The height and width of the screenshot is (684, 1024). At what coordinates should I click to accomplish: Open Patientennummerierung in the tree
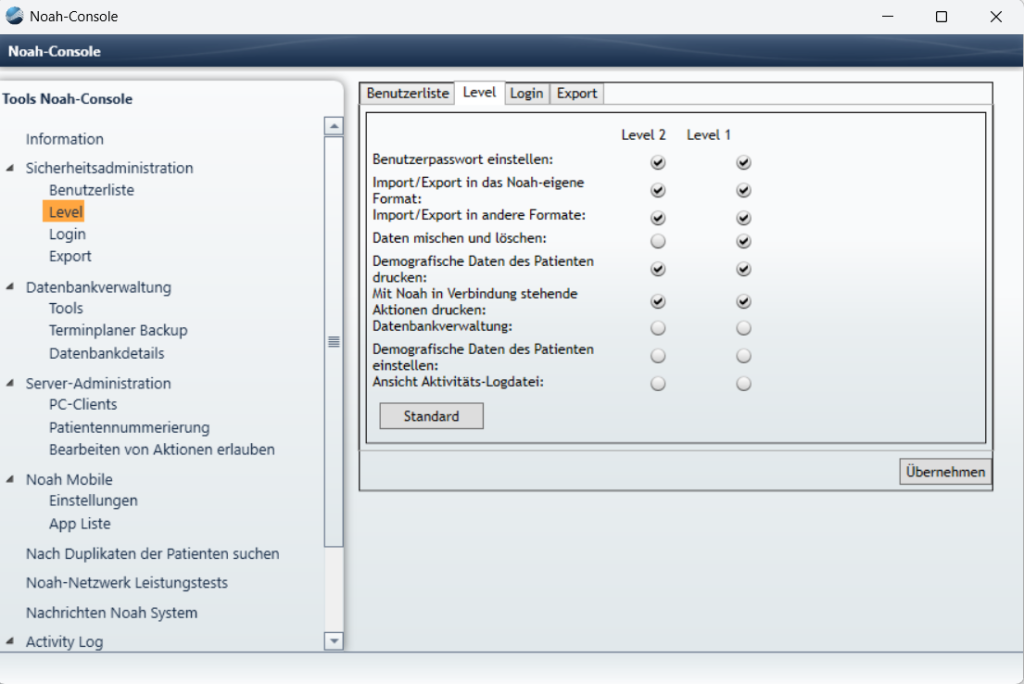tap(129, 428)
